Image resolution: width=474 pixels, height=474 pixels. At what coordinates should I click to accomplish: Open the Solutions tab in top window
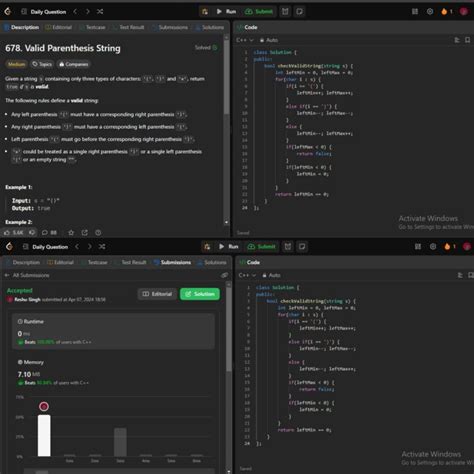click(x=210, y=27)
